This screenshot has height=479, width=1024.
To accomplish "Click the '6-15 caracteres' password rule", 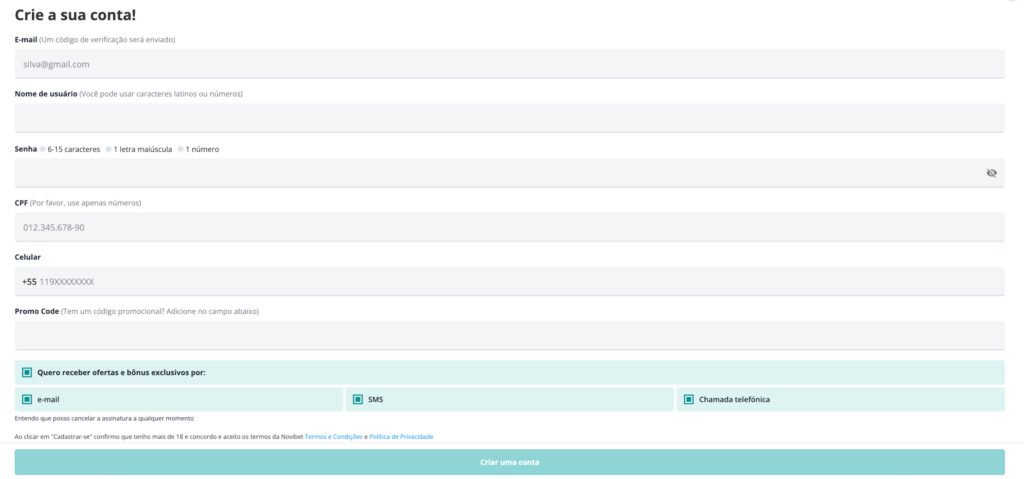I will click(x=74, y=150).
